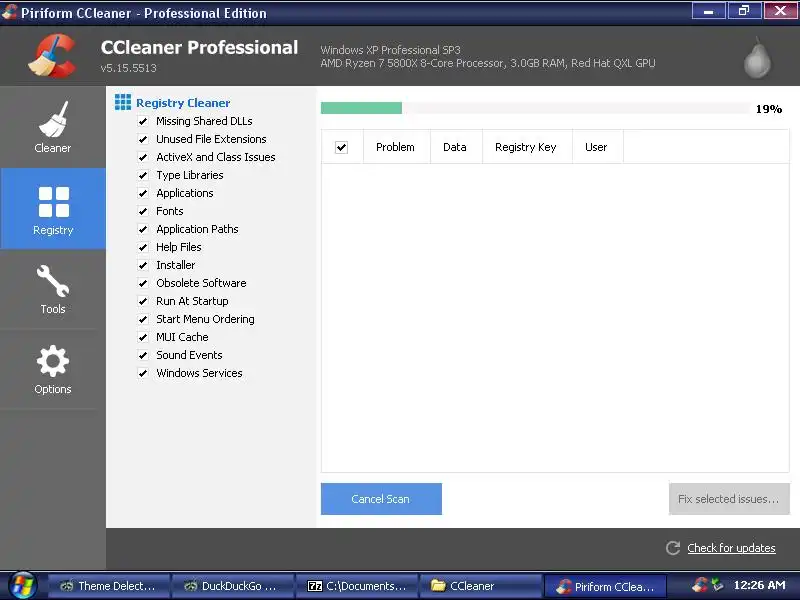This screenshot has width=800, height=600.
Task: Click the 19% progress label
Action: click(x=768, y=109)
